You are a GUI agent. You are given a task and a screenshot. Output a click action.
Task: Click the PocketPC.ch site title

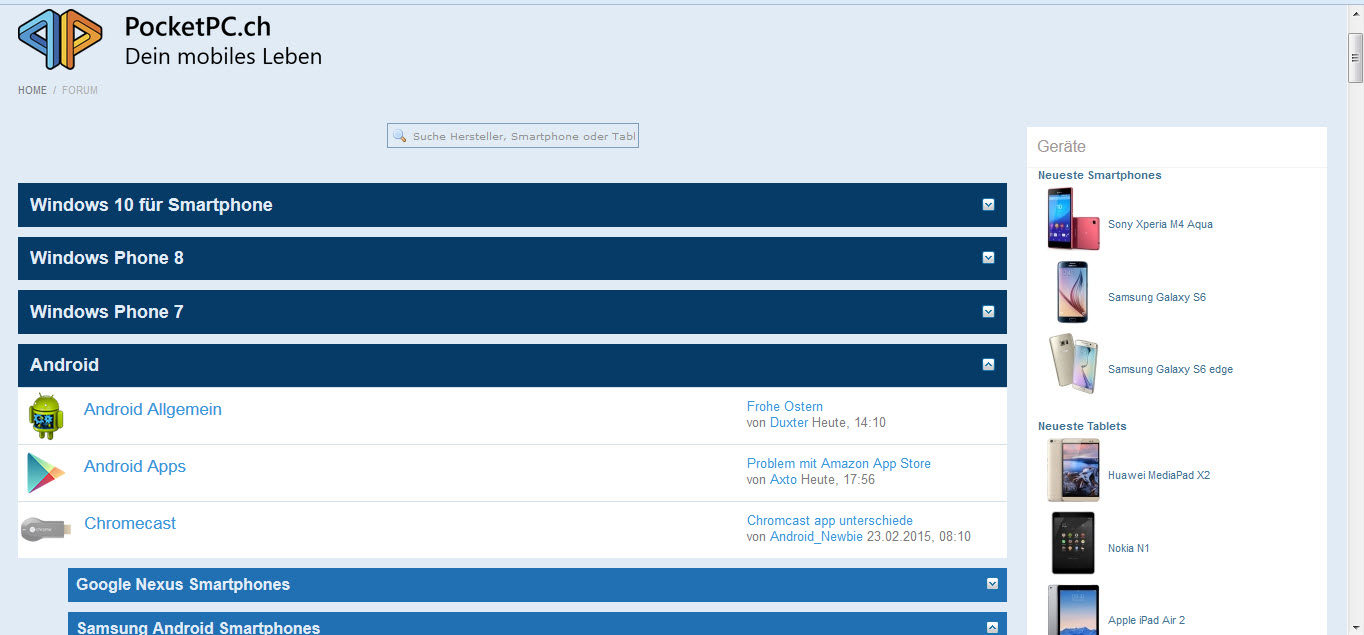(198, 27)
